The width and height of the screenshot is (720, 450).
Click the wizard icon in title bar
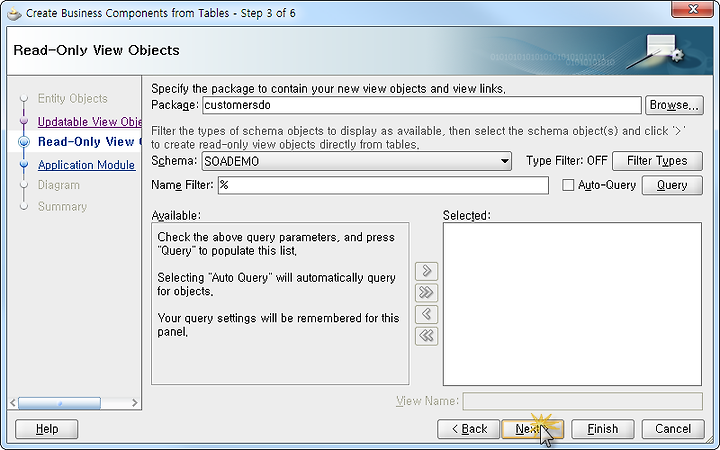tap(14, 13)
